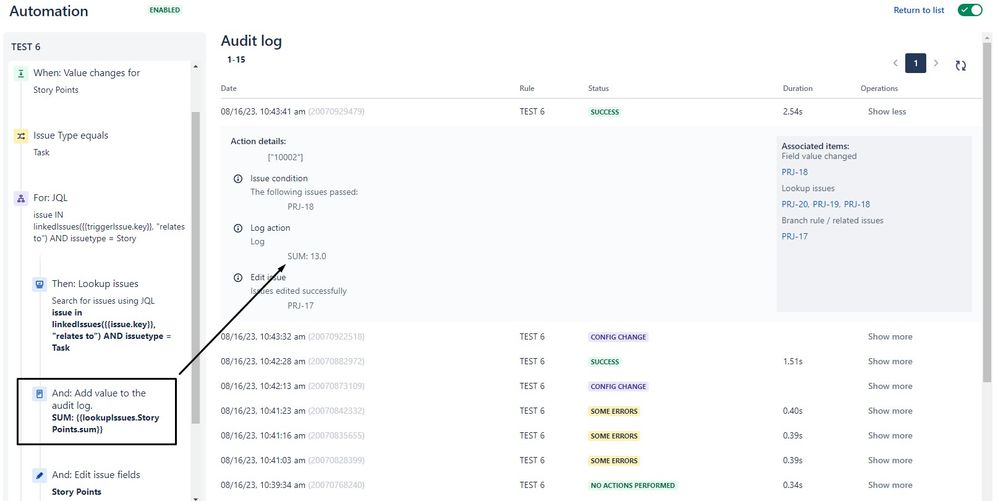Screen dimensions: 998x501
Task: Click the SUM: 13.0 log value
Action: tap(307, 256)
